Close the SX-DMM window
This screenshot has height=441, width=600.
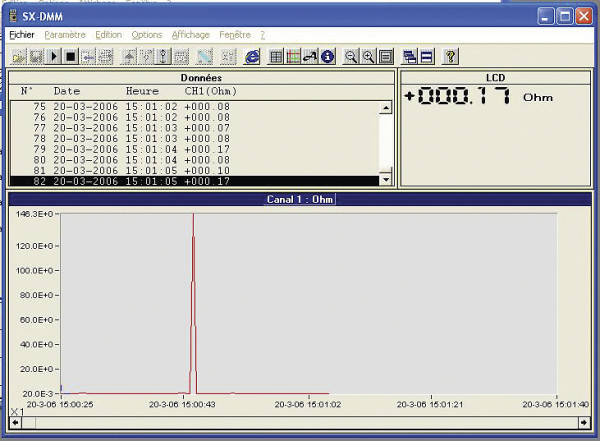(x=584, y=16)
